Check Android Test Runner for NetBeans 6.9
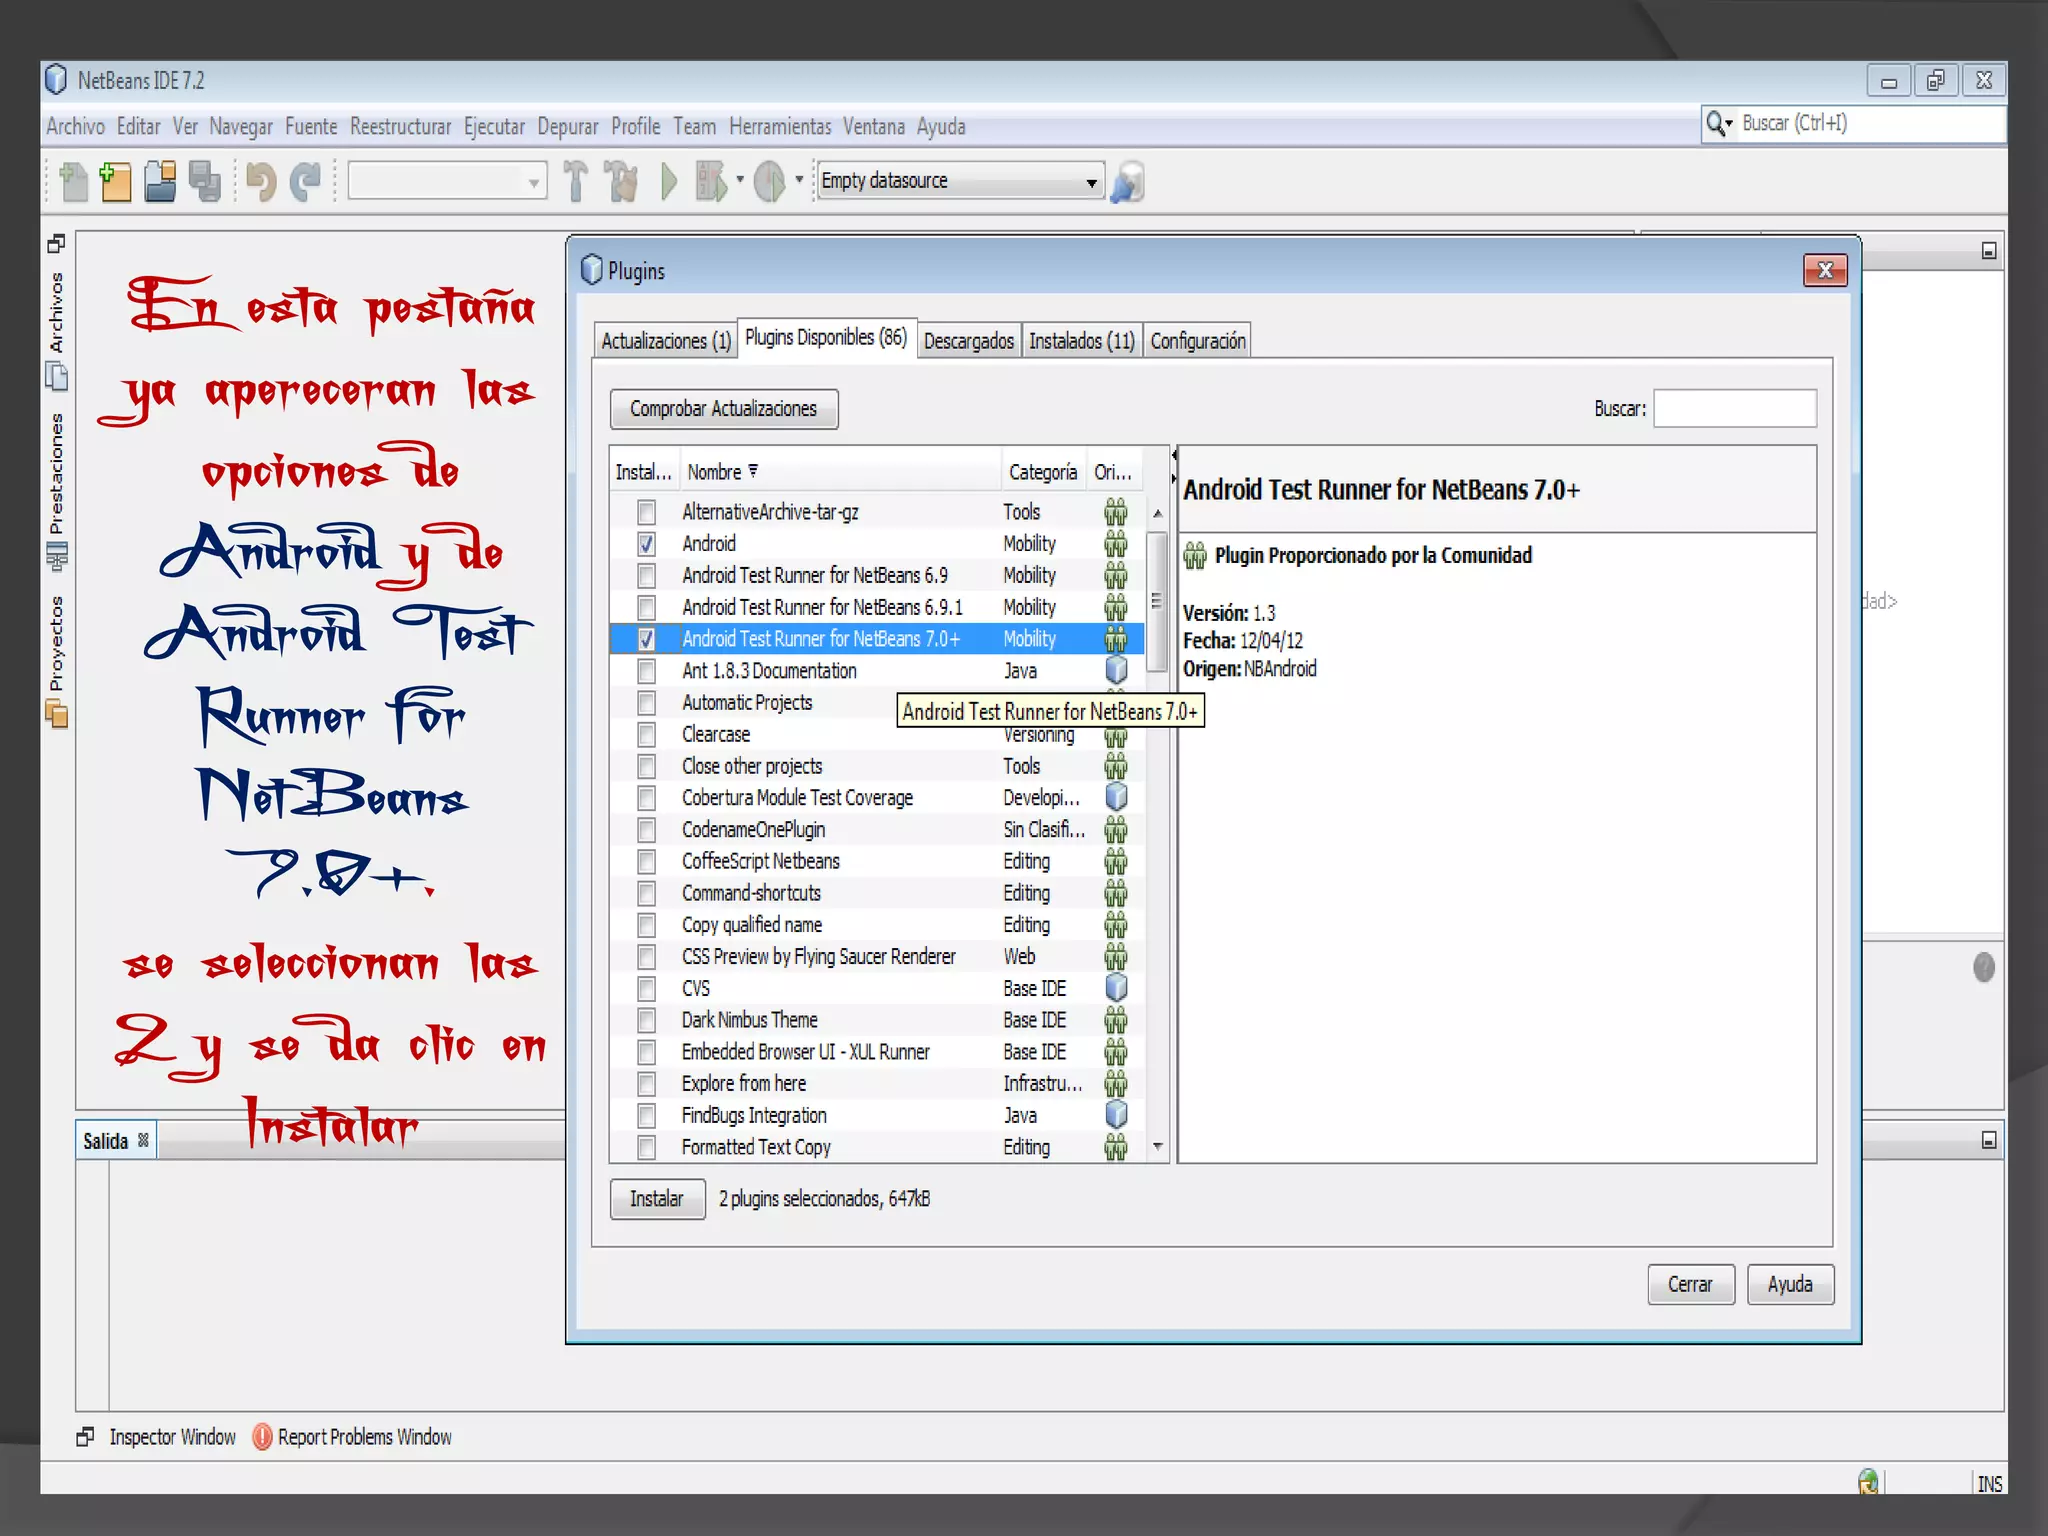This screenshot has height=1536, width=2048. click(647, 576)
